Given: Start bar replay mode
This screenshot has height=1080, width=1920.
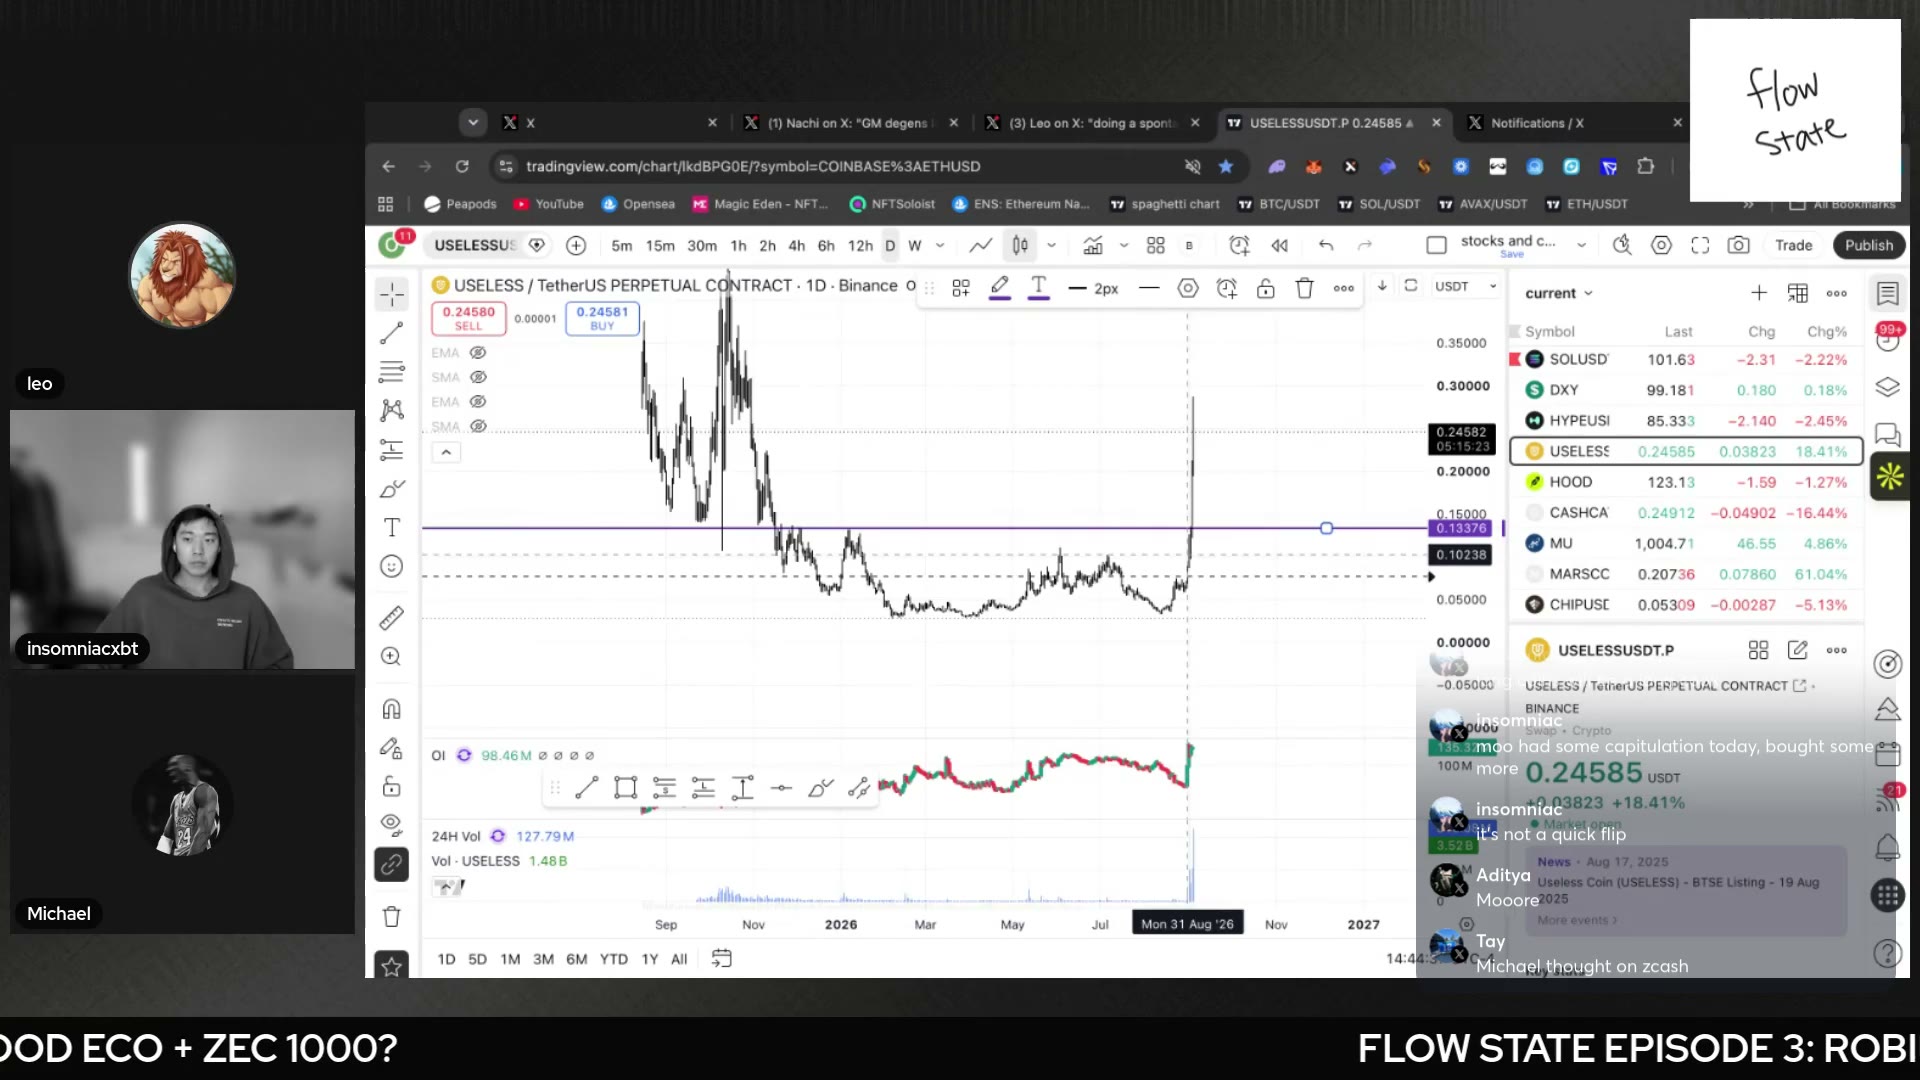Looking at the screenshot, I should [1279, 245].
